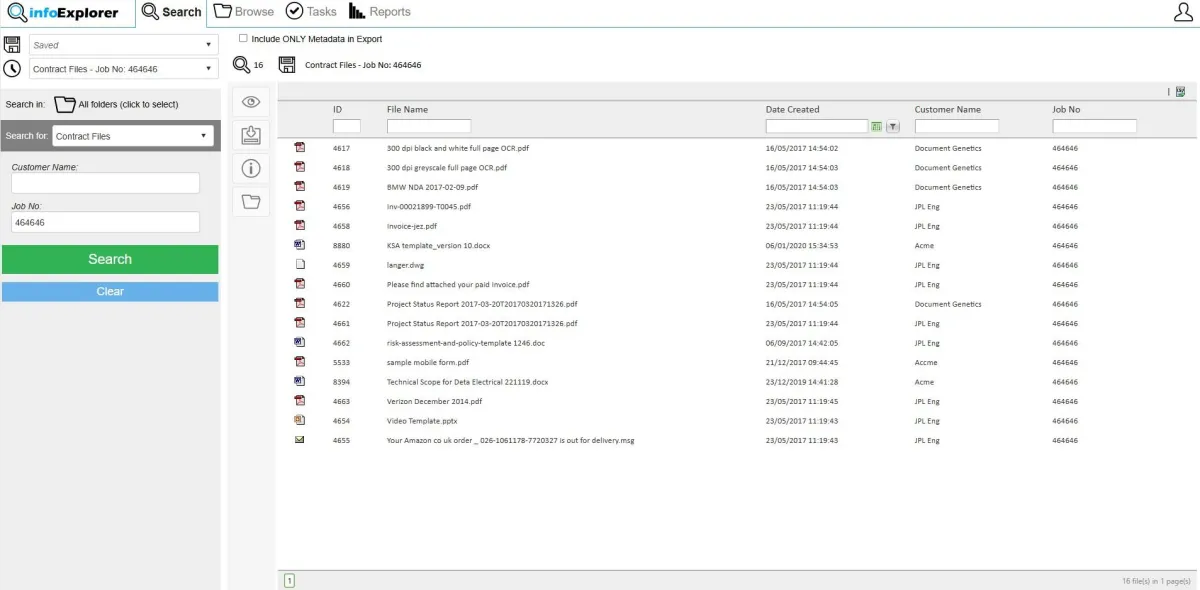This screenshot has height=590, width=1200.
Task: Switch to the Browse tab
Action: [x=243, y=12]
